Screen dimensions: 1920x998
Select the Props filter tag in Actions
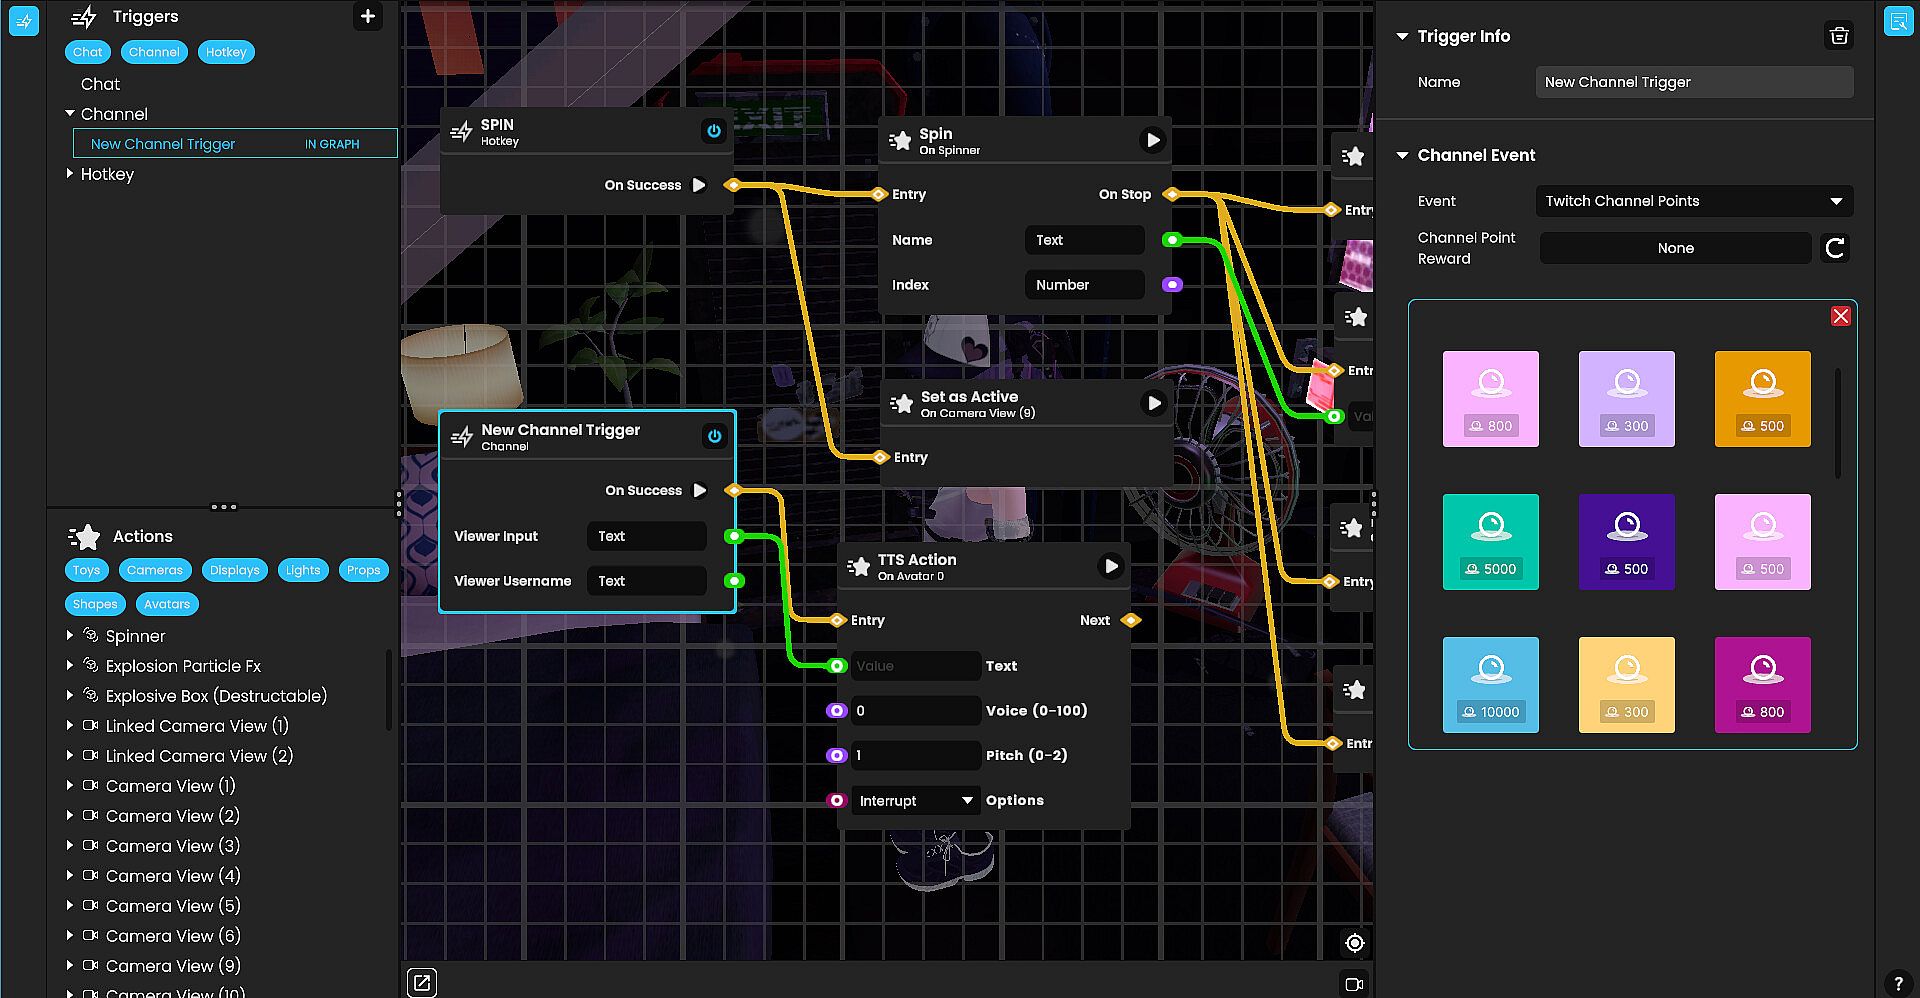pos(363,570)
